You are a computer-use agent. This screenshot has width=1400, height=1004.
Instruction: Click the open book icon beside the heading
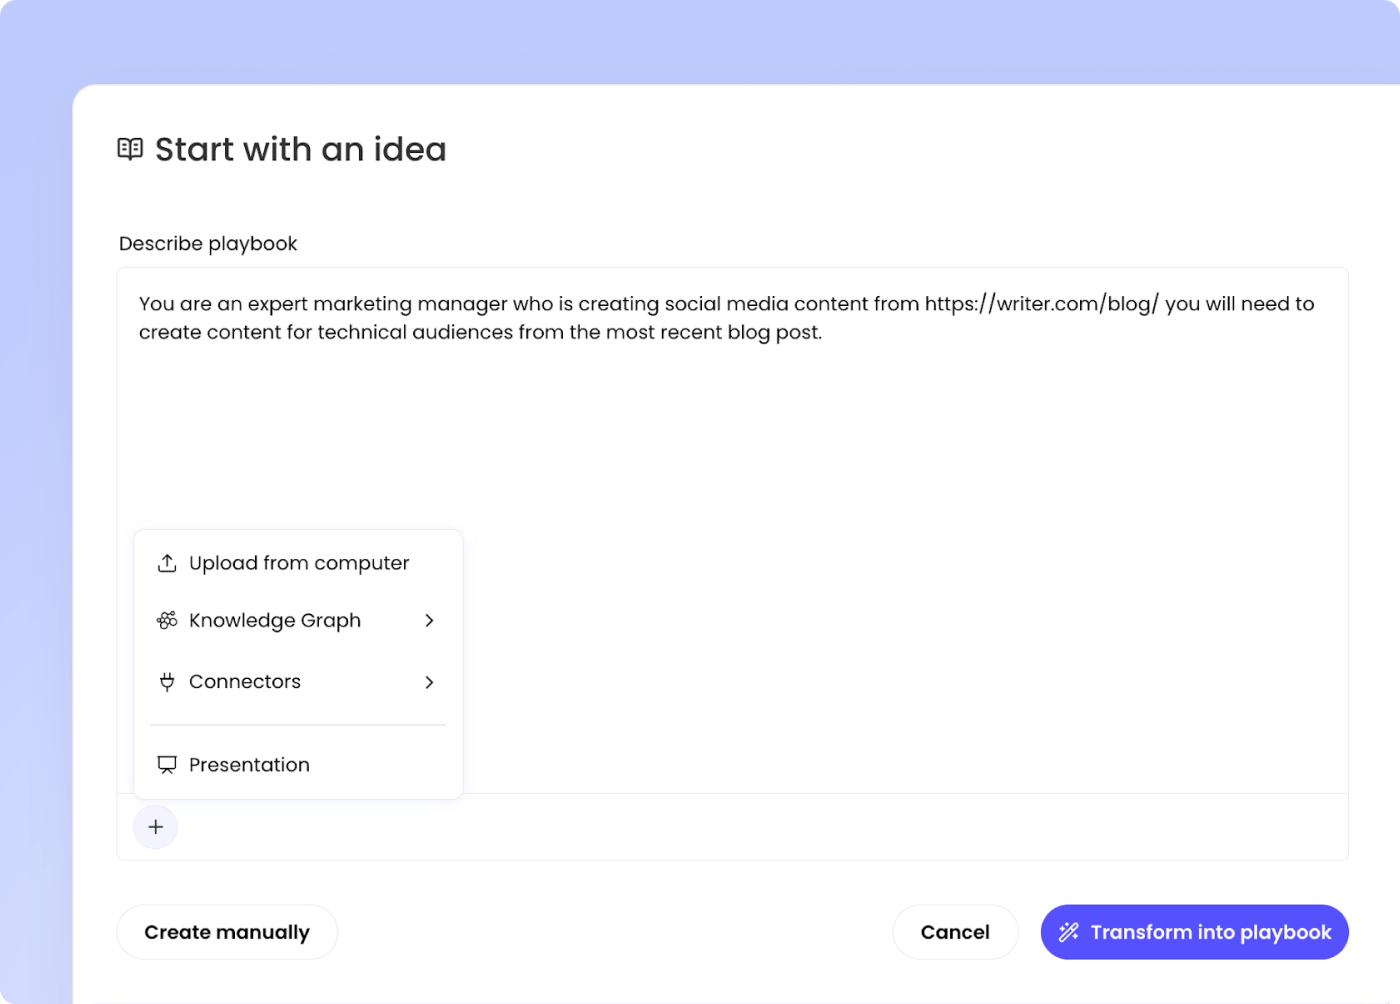130,150
